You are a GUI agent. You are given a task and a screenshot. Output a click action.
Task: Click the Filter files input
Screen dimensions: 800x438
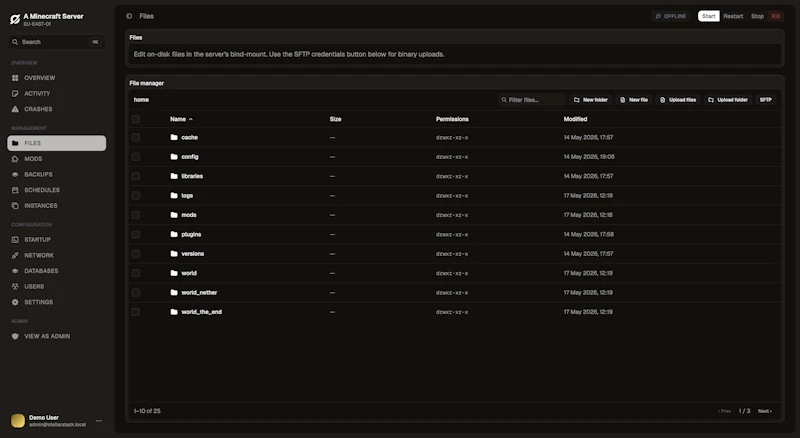tap(532, 100)
